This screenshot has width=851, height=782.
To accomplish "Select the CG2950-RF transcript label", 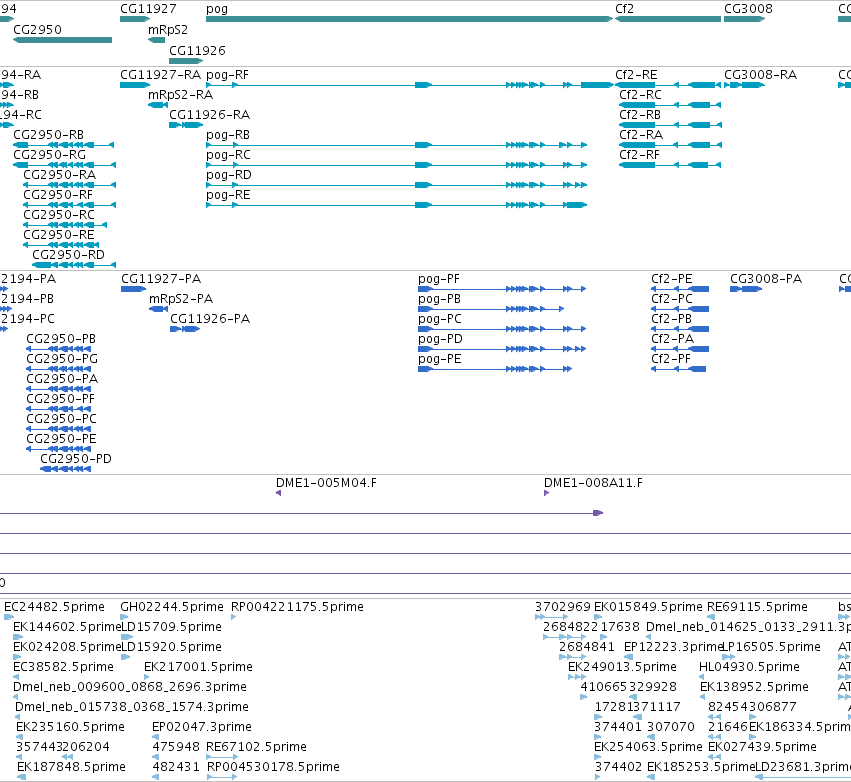I will point(58,195).
